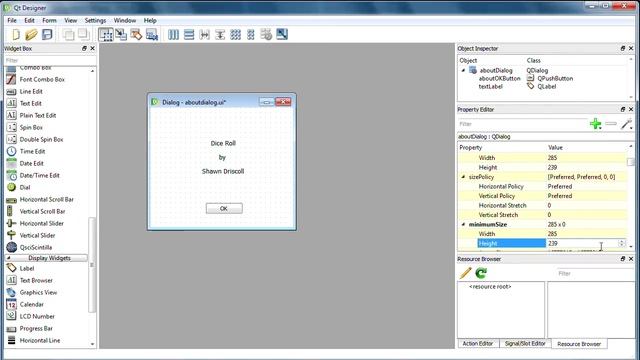This screenshot has width=640, height=360.
Task: Collapse the minimumSize property group
Action: (463, 224)
